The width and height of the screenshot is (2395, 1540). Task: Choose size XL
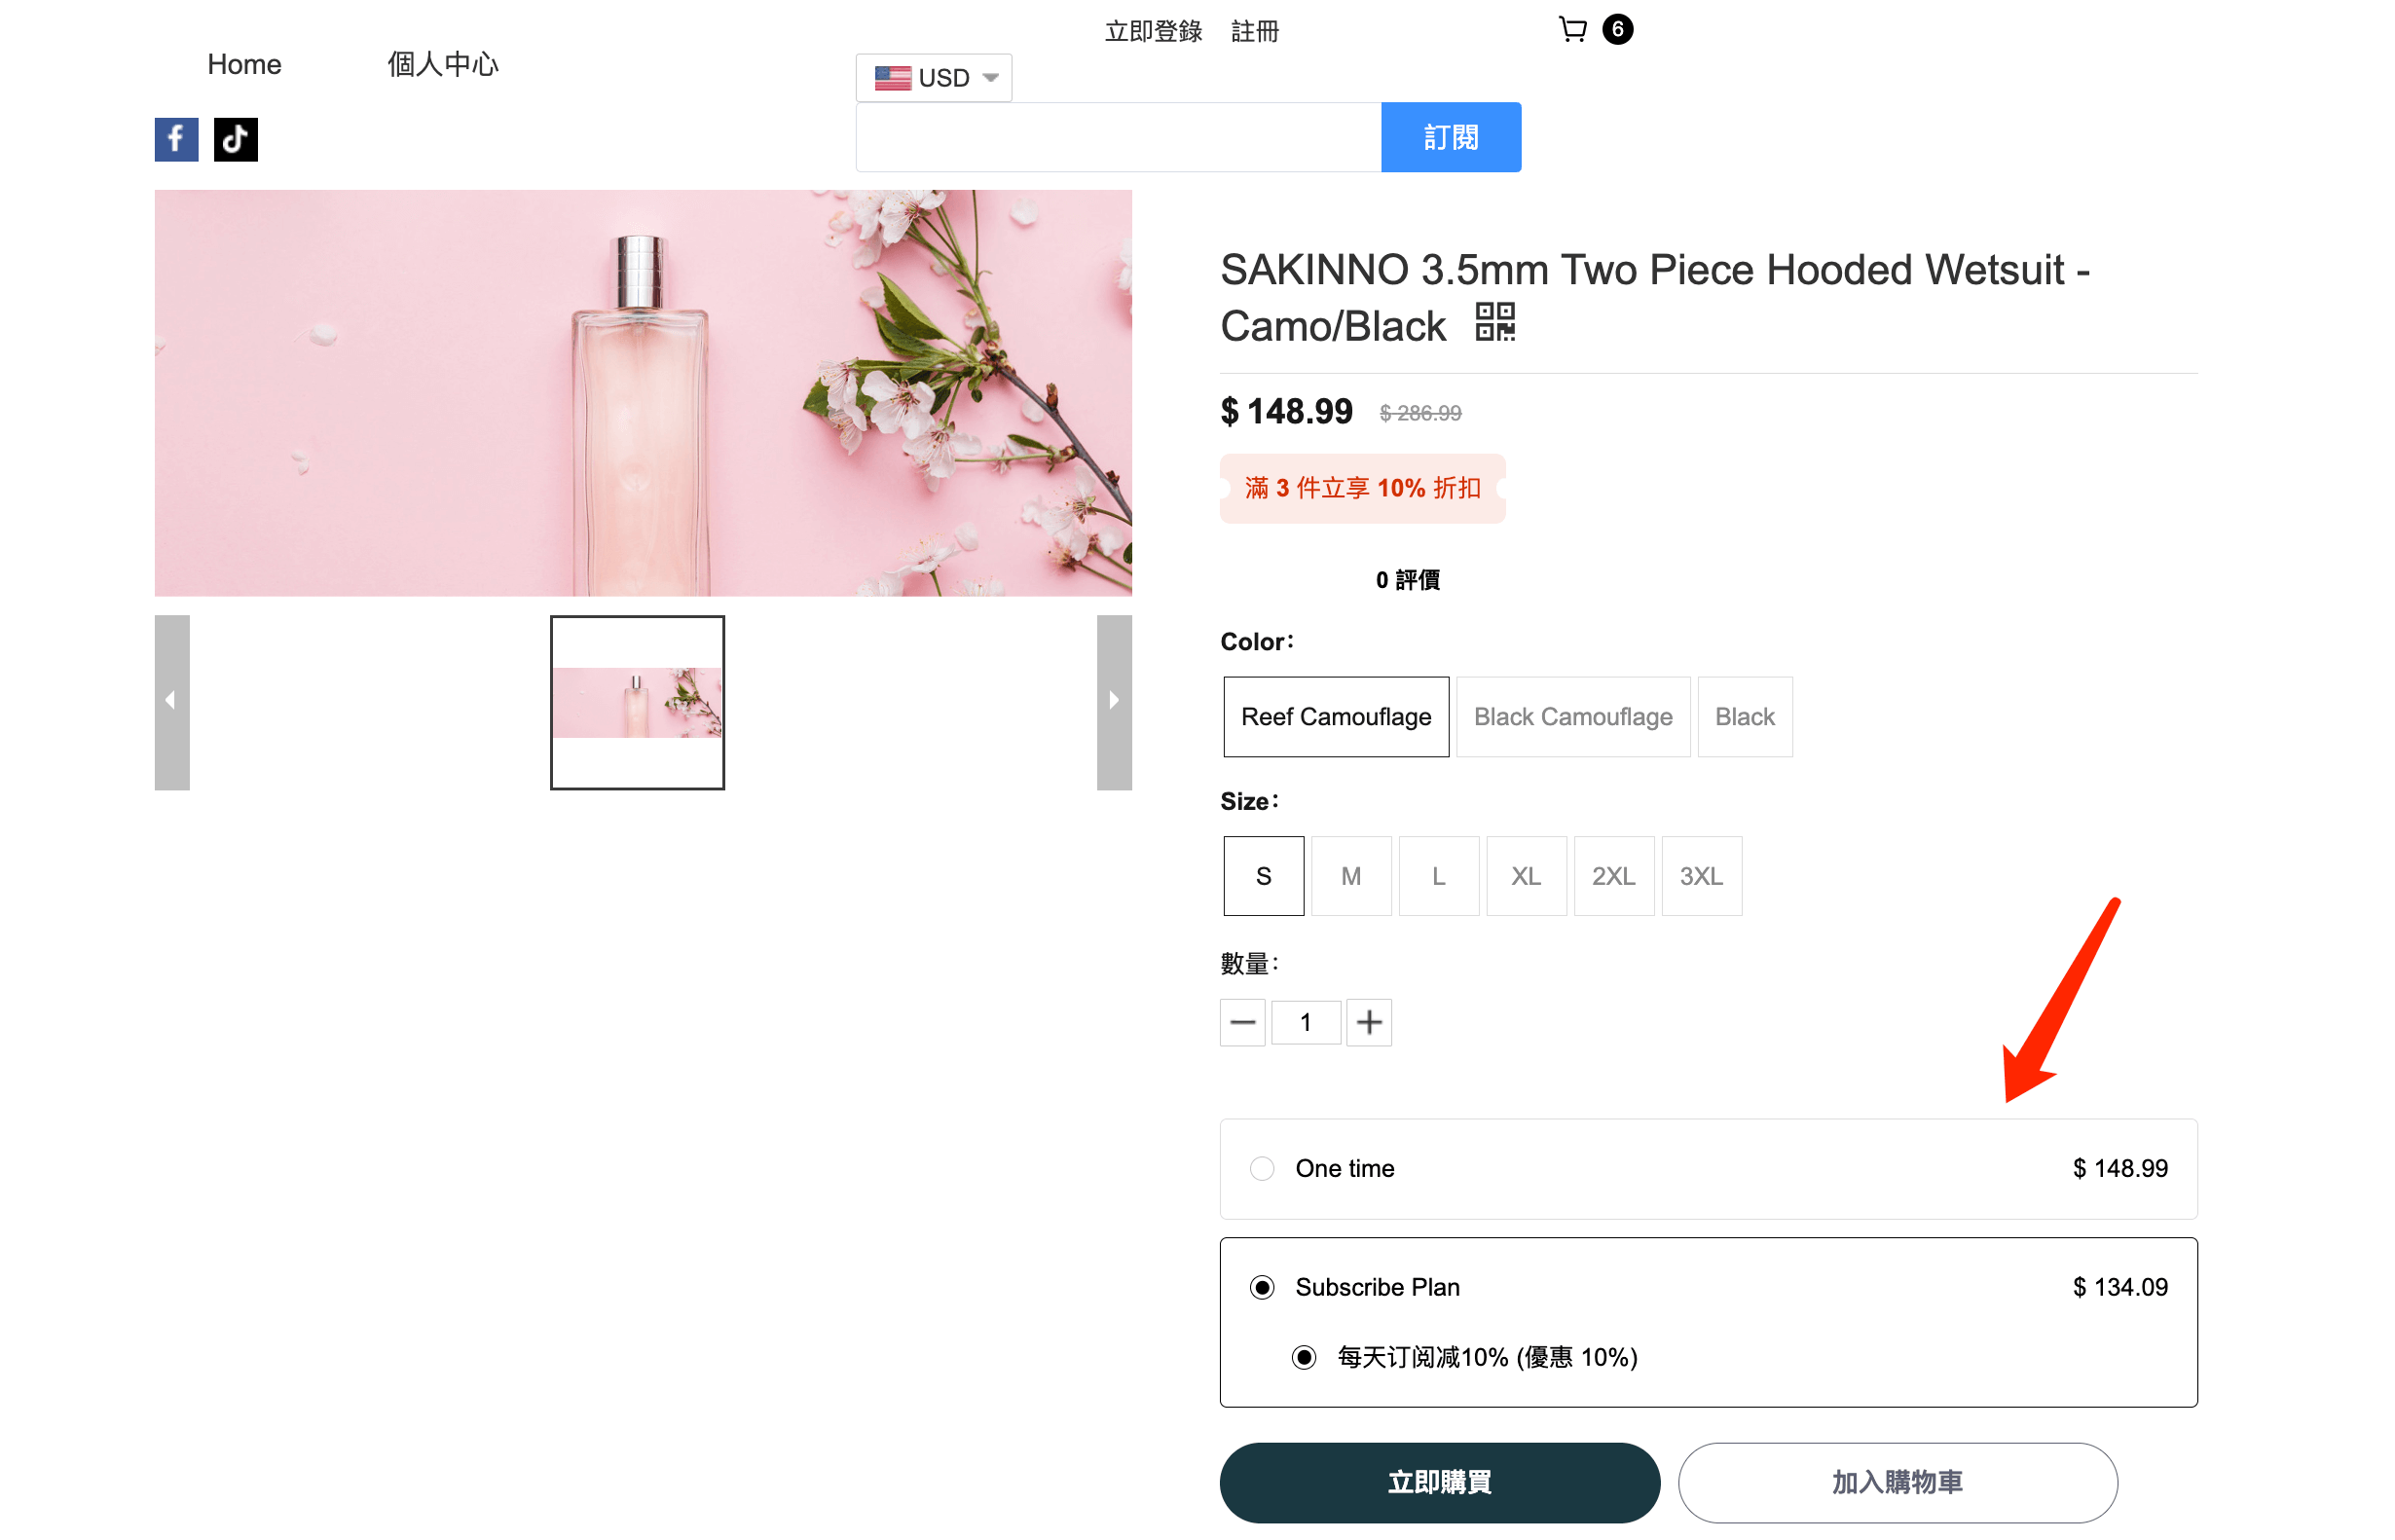coord(1525,876)
